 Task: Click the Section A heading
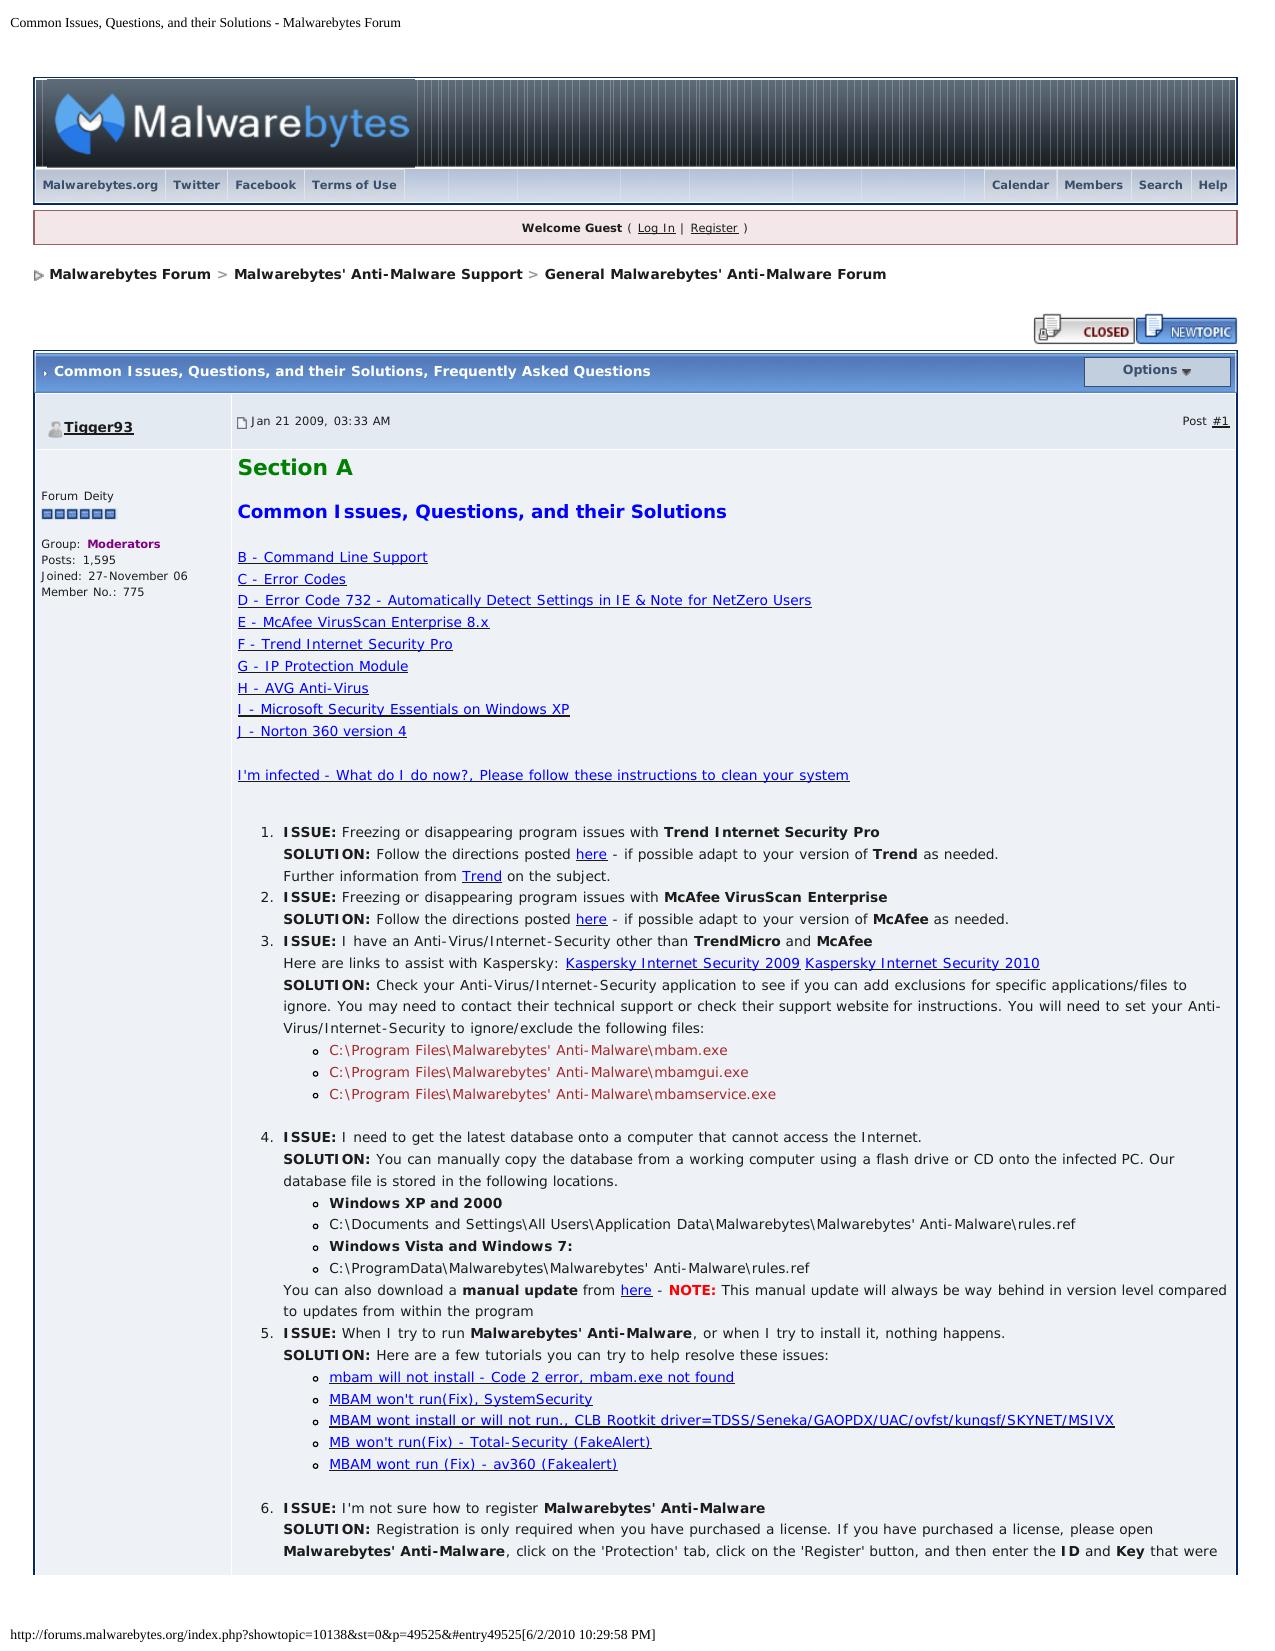(295, 468)
